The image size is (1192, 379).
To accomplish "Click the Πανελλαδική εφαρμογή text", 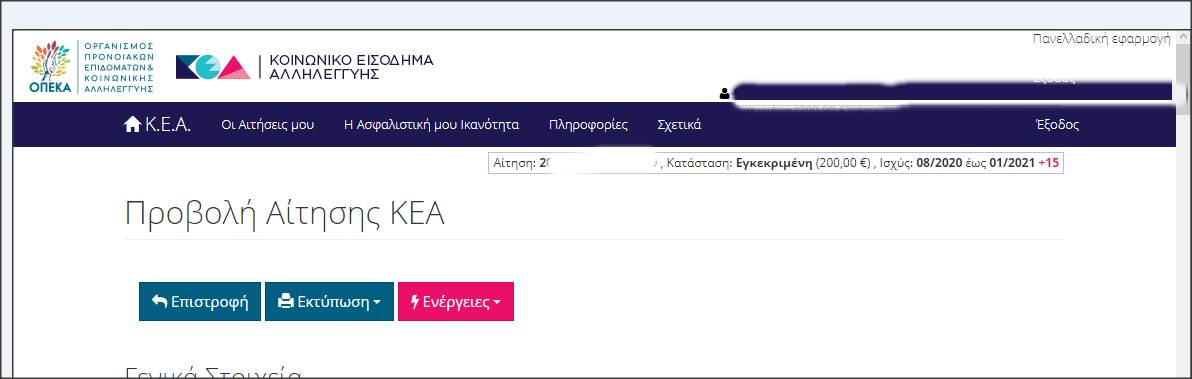I will (1102, 39).
